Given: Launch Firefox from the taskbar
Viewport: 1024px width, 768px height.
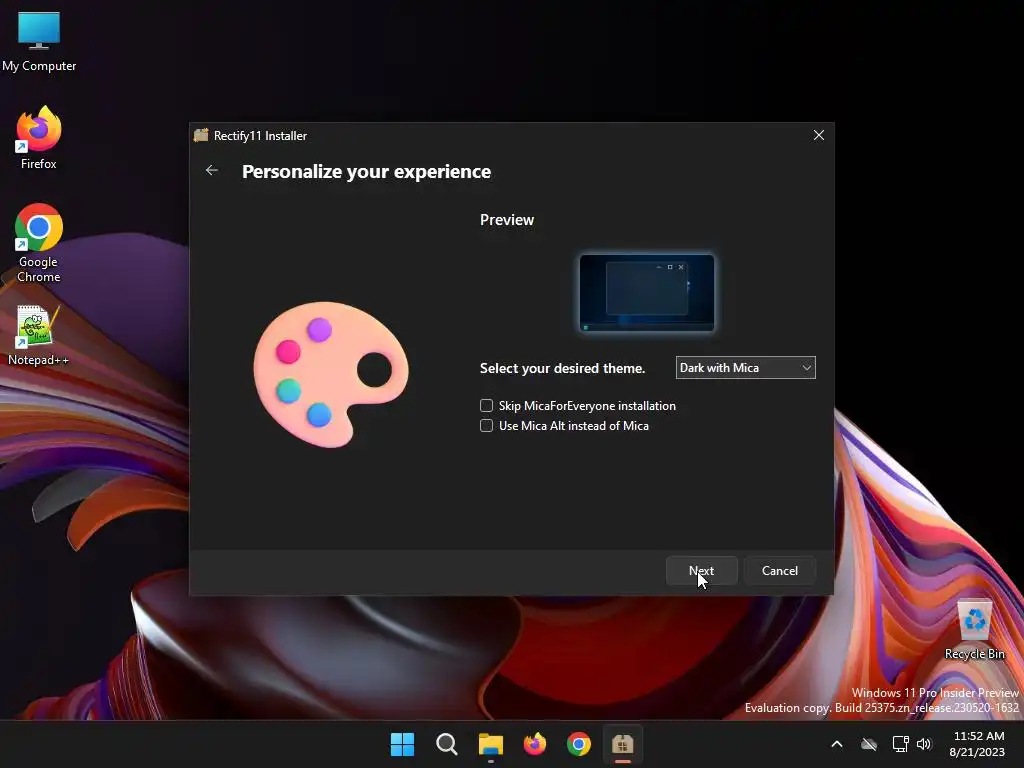Looking at the screenshot, I should (x=535, y=744).
